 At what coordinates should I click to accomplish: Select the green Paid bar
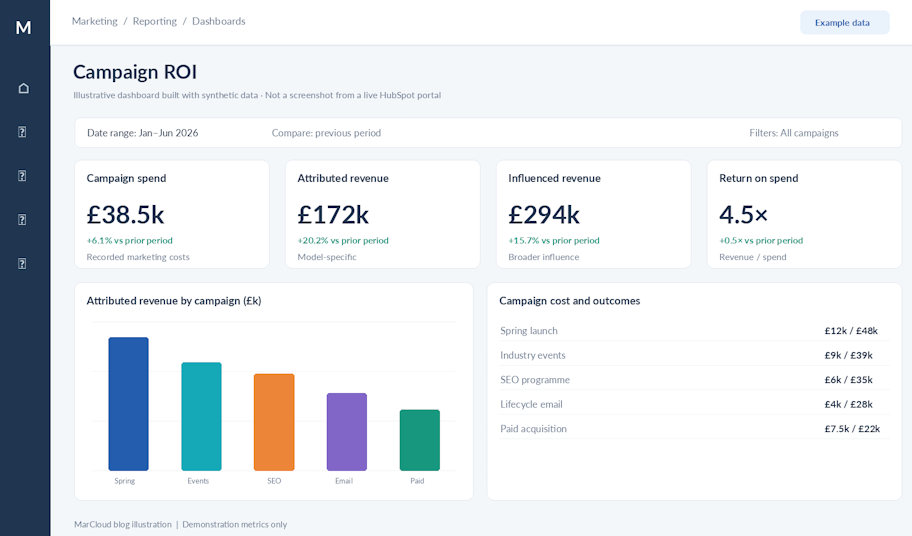[x=420, y=440]
